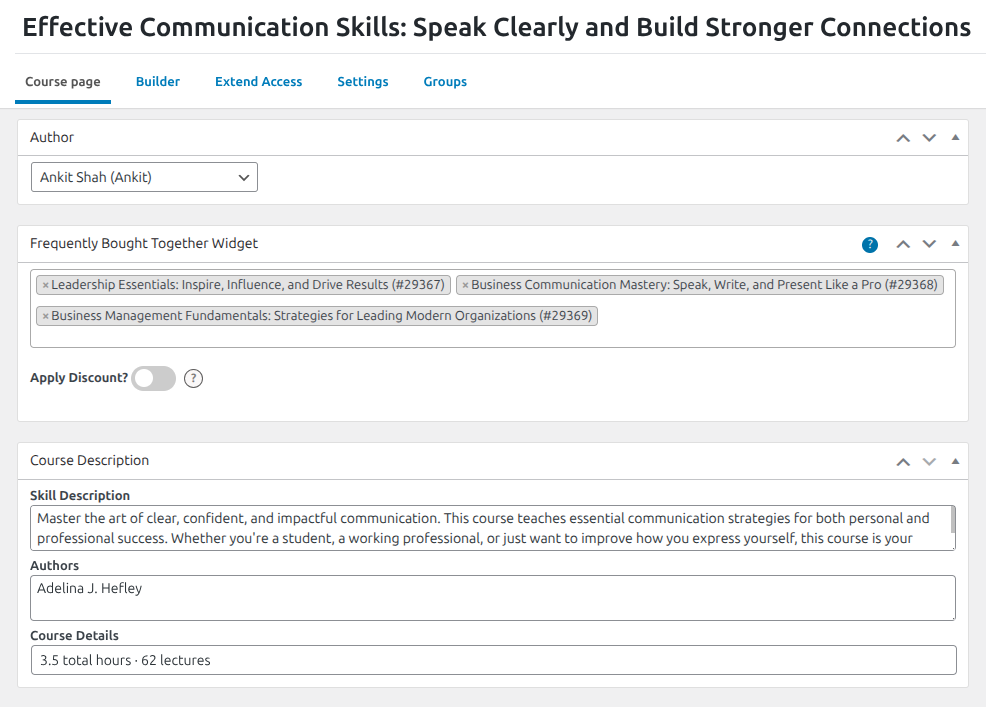Move Frequently Bought Together panel up

(x=903, y=244)
